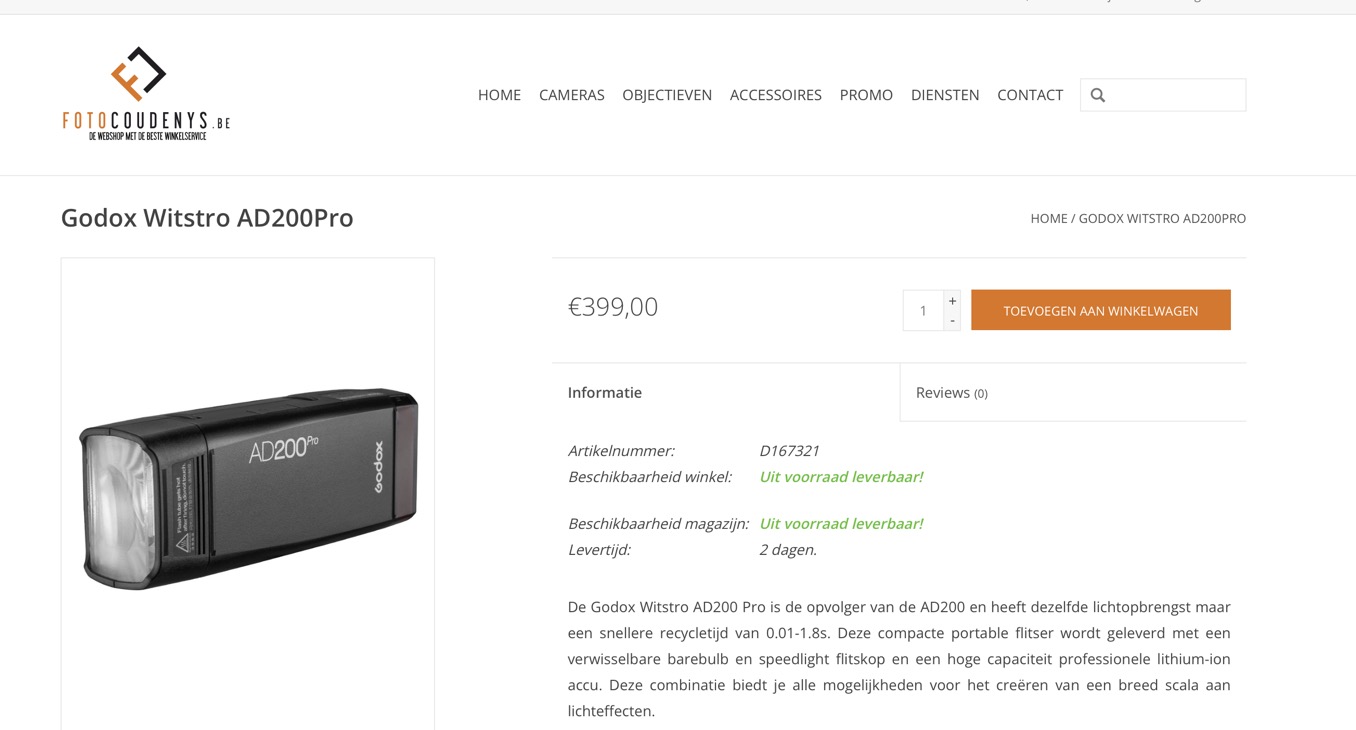Open the CAMERAS menu
The image size is (1356, 730).
click(x=572, y=95)
